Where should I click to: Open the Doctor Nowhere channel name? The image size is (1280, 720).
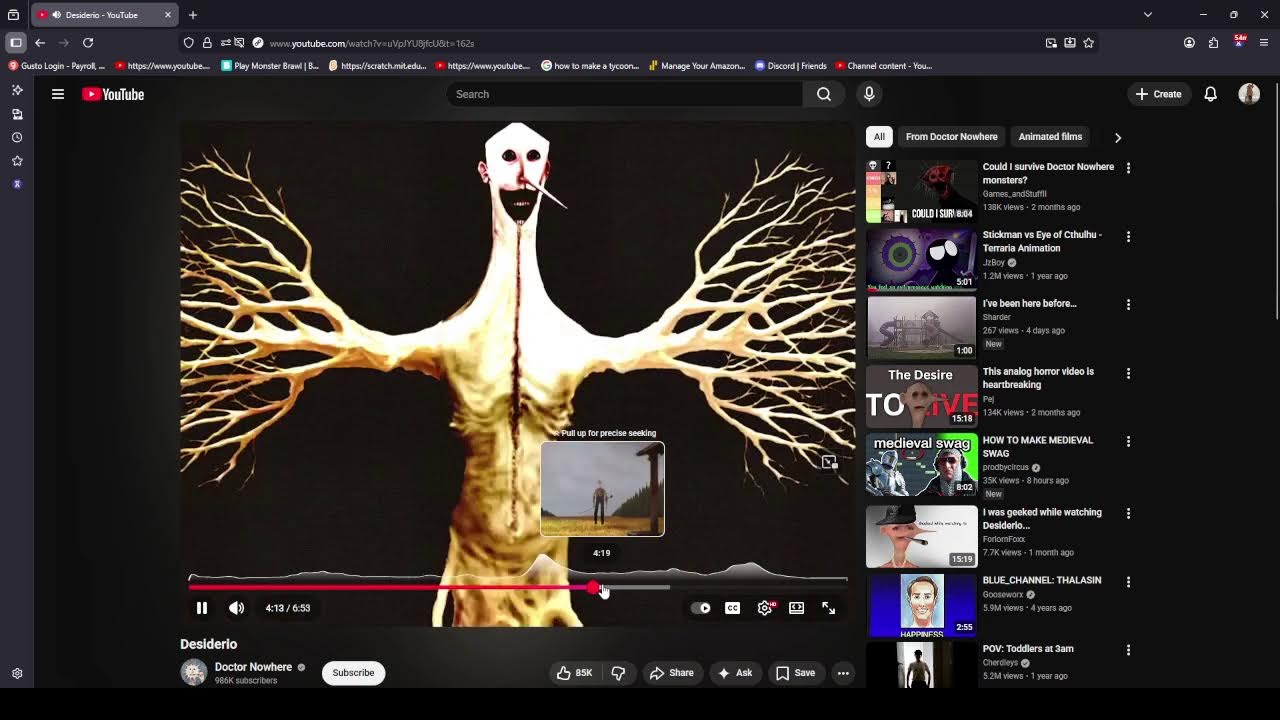coord(253,667)
